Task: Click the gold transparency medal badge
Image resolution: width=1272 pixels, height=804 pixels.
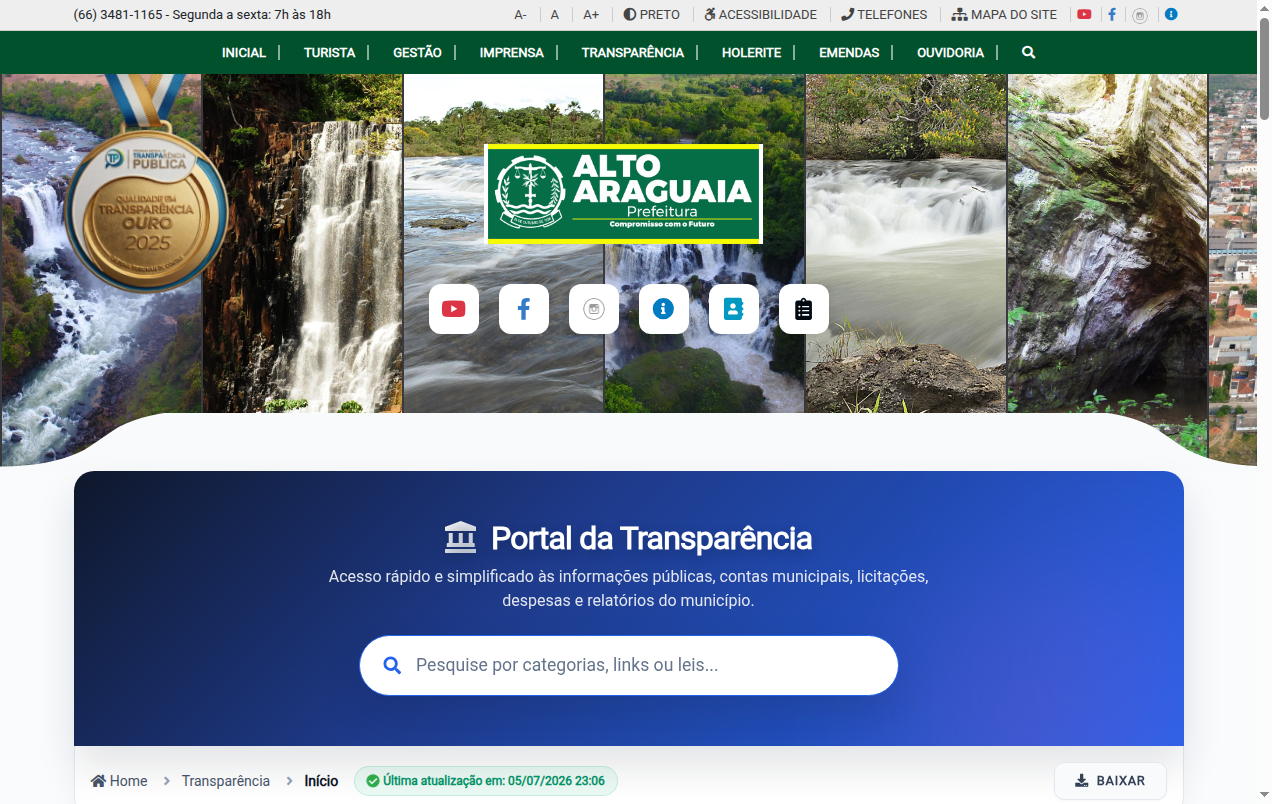Action: pos(146,185)
